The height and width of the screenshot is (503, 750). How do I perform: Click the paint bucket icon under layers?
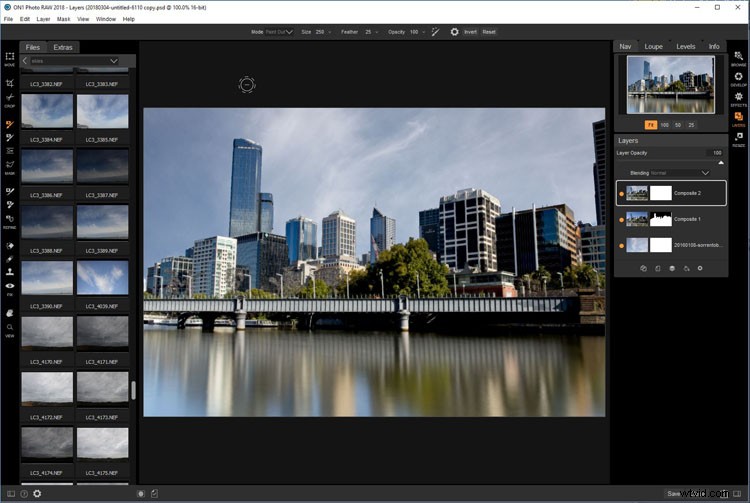coord(686,269)
